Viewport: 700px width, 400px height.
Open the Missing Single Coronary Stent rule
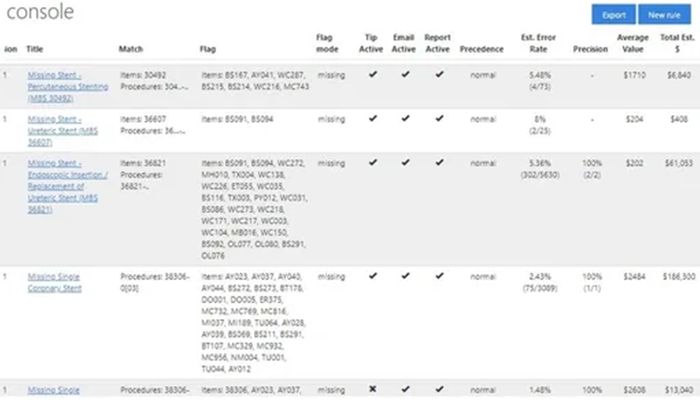pos(54,283)
